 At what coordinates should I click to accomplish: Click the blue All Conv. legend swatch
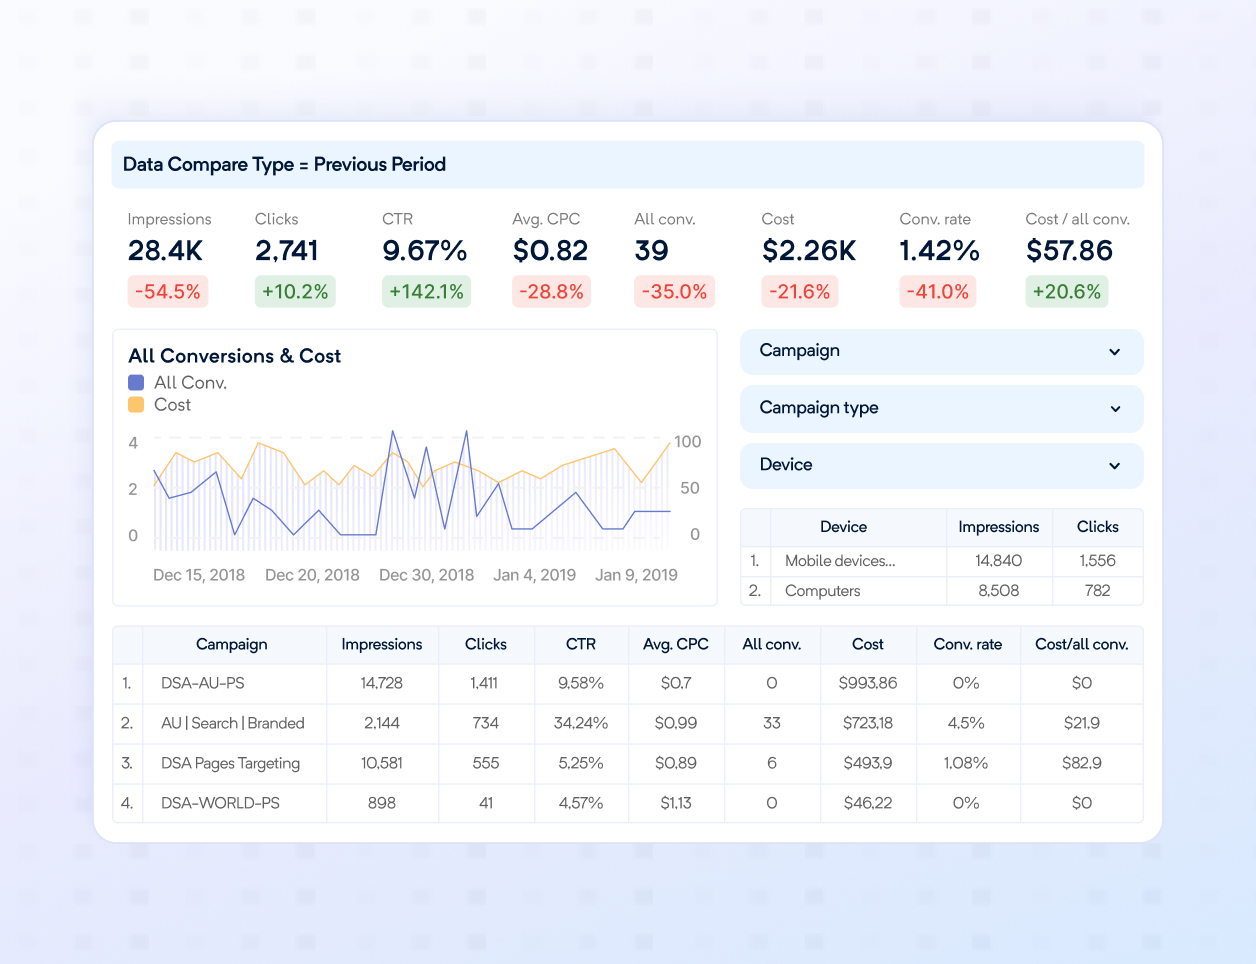(136, 383)
